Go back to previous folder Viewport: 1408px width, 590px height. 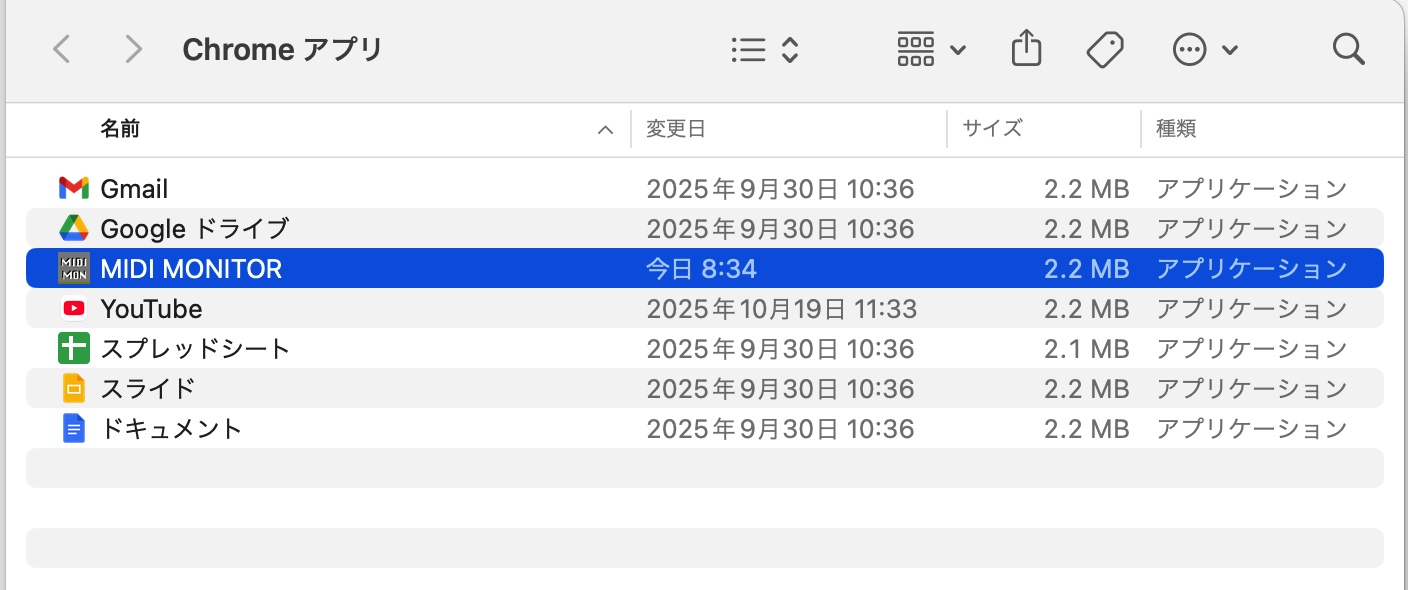[x=62, y=49]
